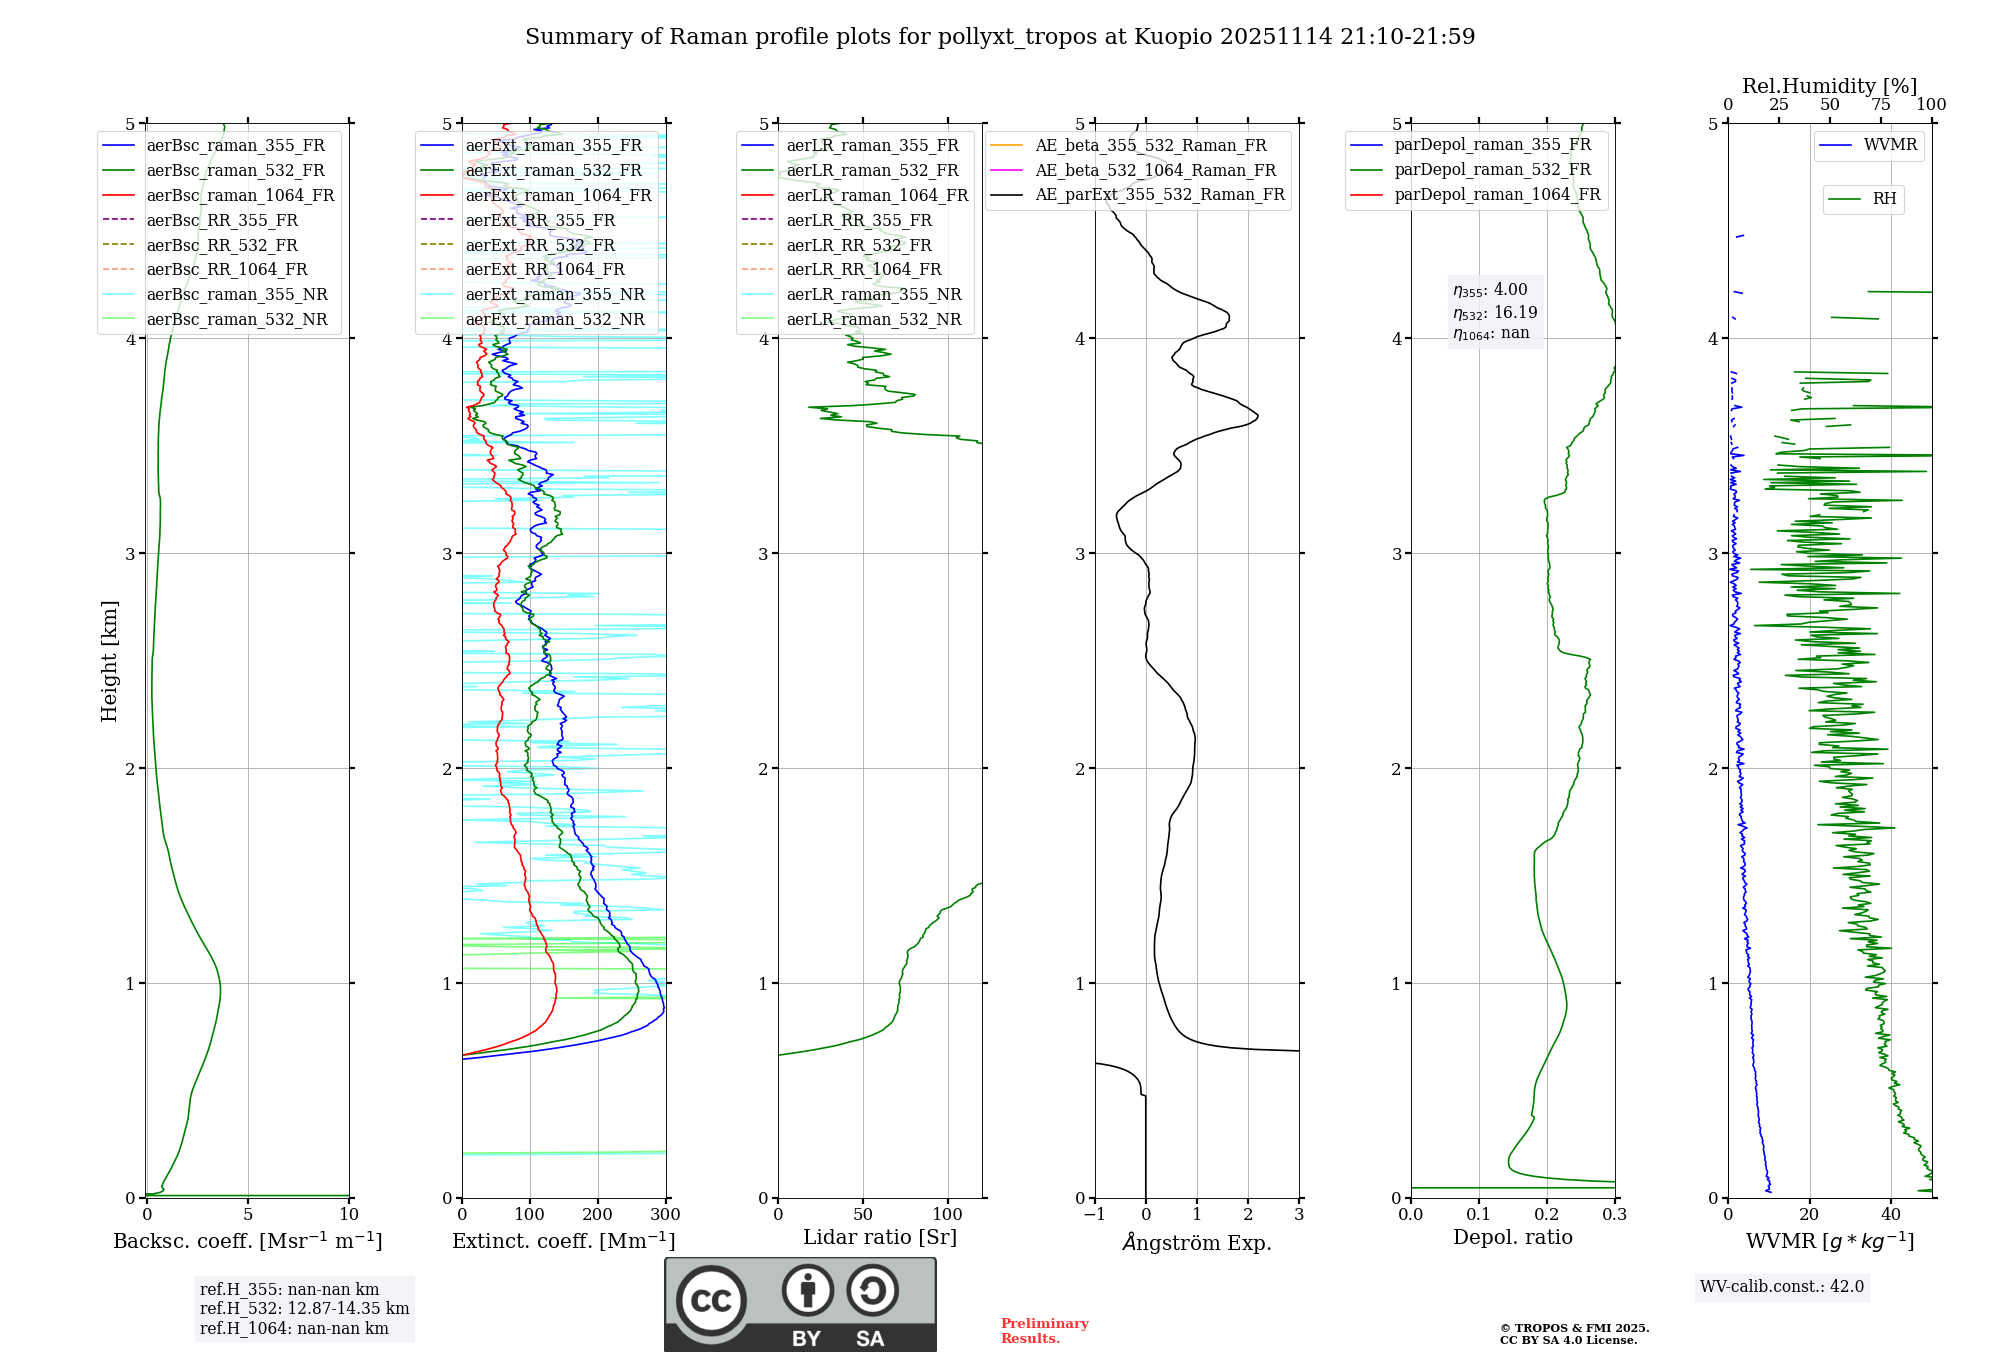Click the WV-calib.const. 42.0 annotation box
This screenshot has width=2000, height=1360.
point(1781,1286)
